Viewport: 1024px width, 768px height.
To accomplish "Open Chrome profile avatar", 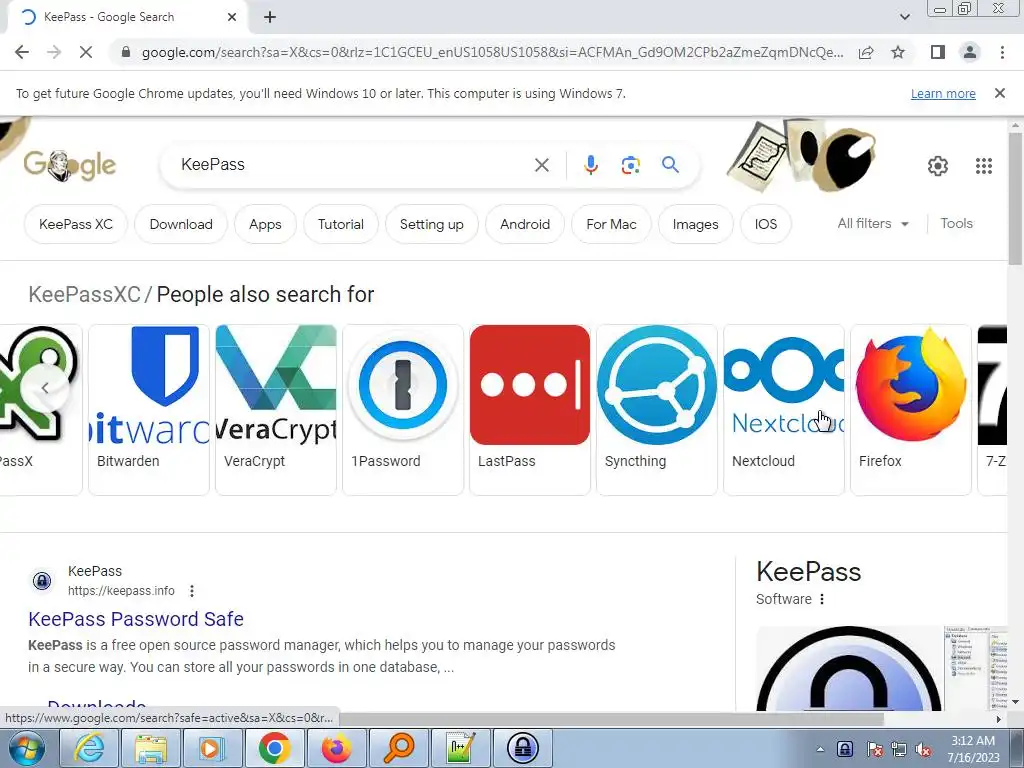I will click(970, 52).
